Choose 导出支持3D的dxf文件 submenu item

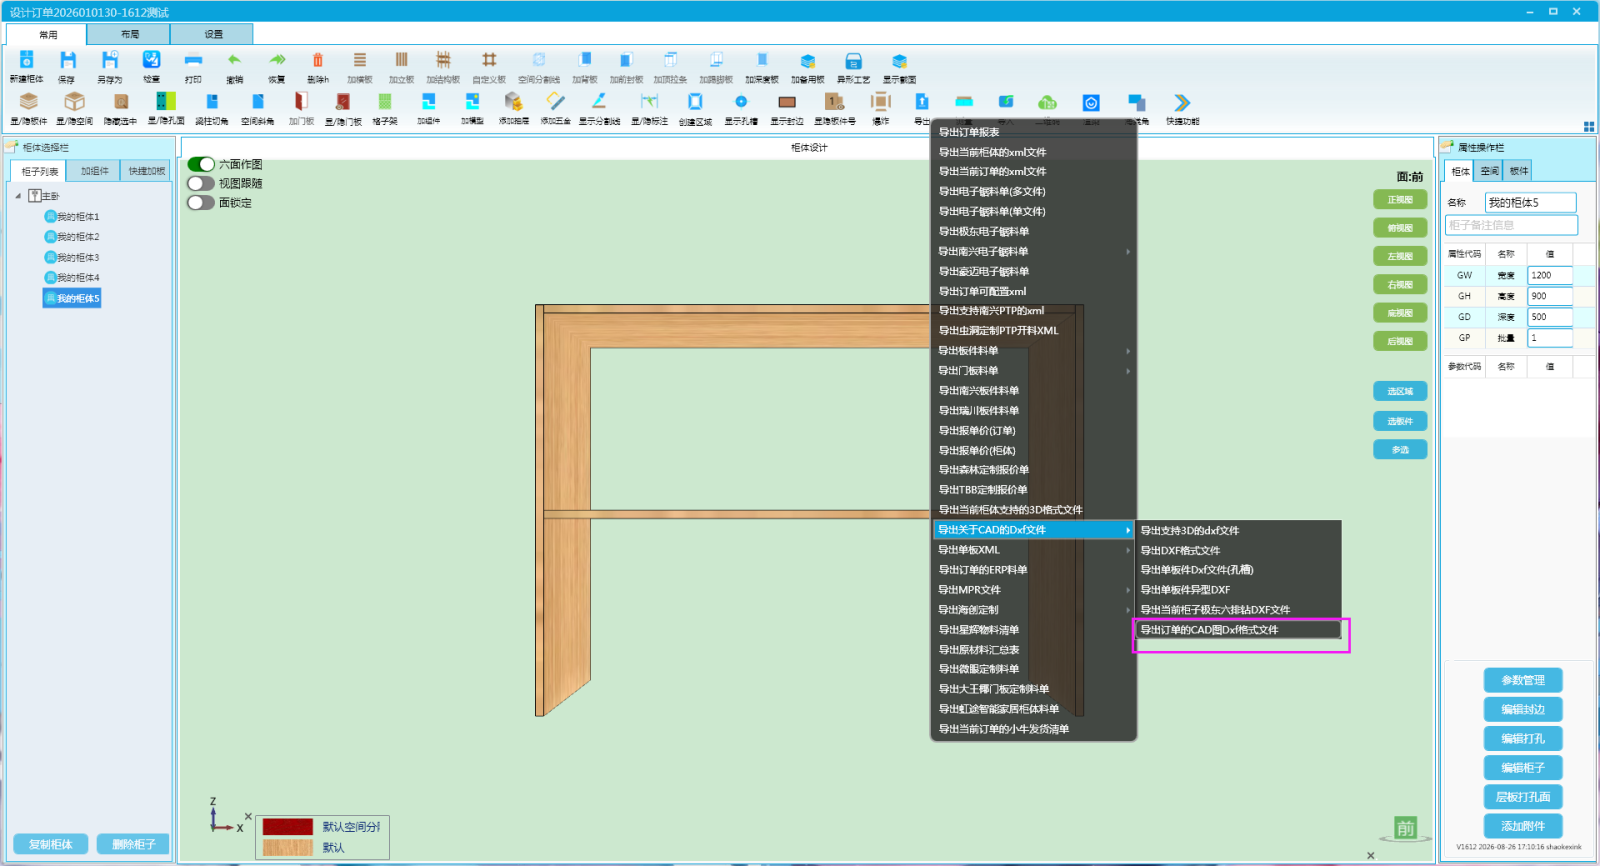1239,531
